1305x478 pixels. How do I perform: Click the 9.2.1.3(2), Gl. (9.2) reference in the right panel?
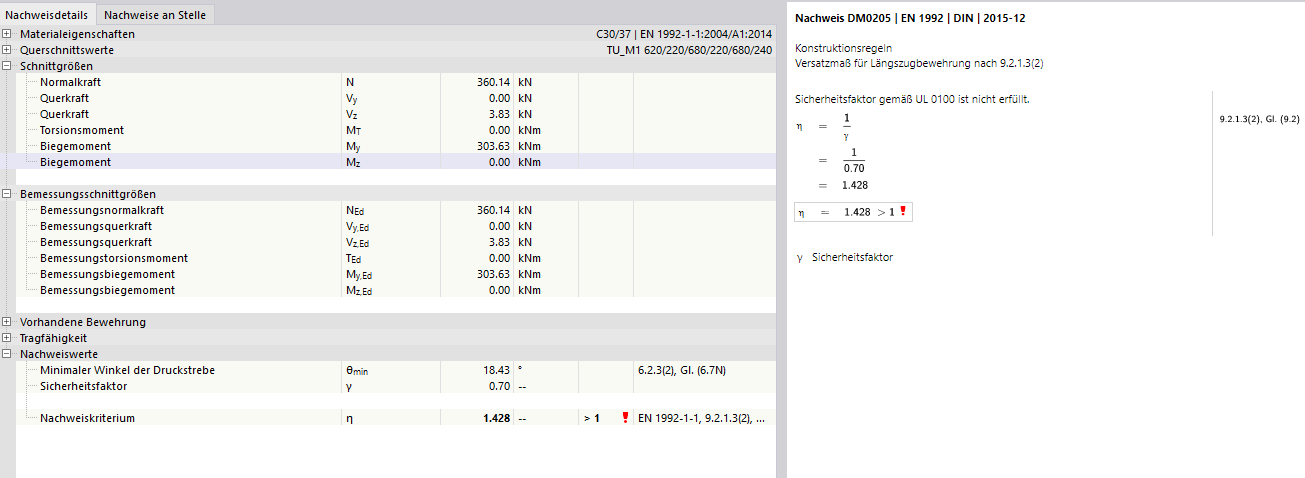pos(1258,119)
